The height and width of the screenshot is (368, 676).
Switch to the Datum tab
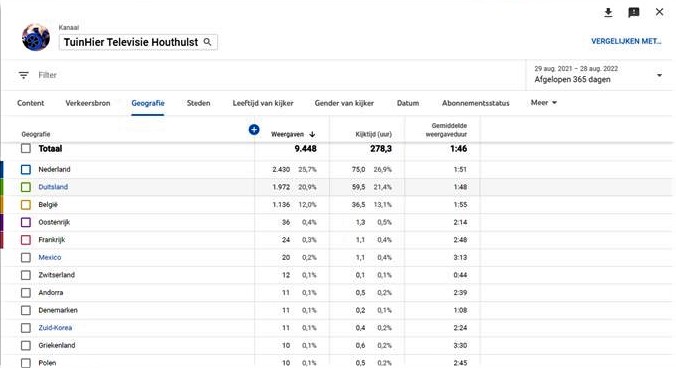click(408, 103)
